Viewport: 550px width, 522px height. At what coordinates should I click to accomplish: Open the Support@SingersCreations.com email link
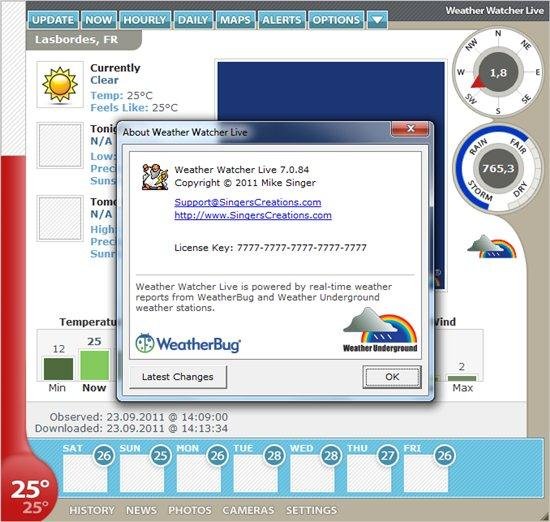coord(248,202)
